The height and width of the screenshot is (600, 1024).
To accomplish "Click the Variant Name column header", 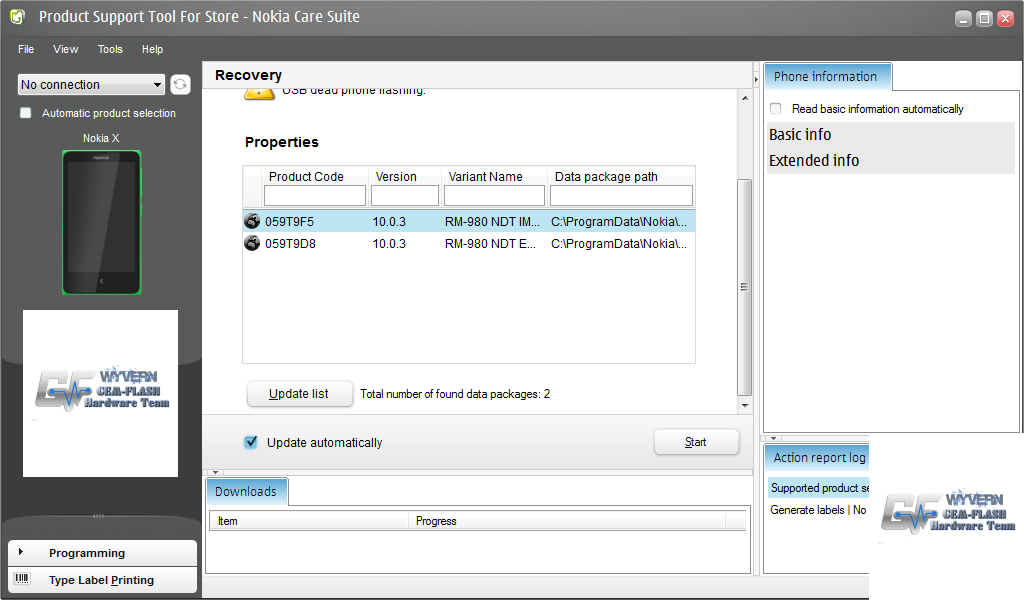I will [x=485, y=176].
